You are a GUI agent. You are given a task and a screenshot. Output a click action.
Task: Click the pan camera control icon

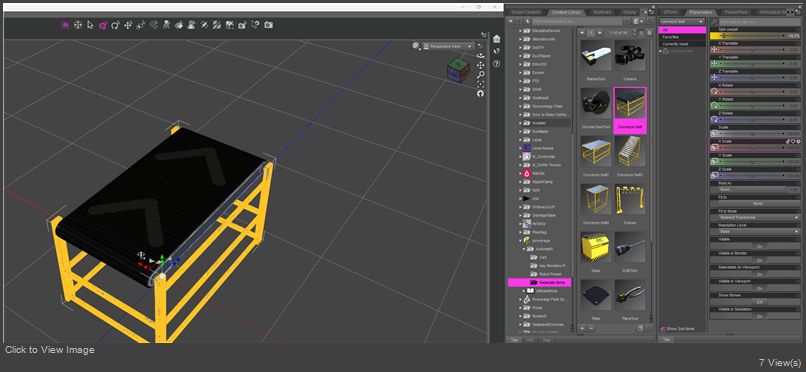(x=481, y=65)
